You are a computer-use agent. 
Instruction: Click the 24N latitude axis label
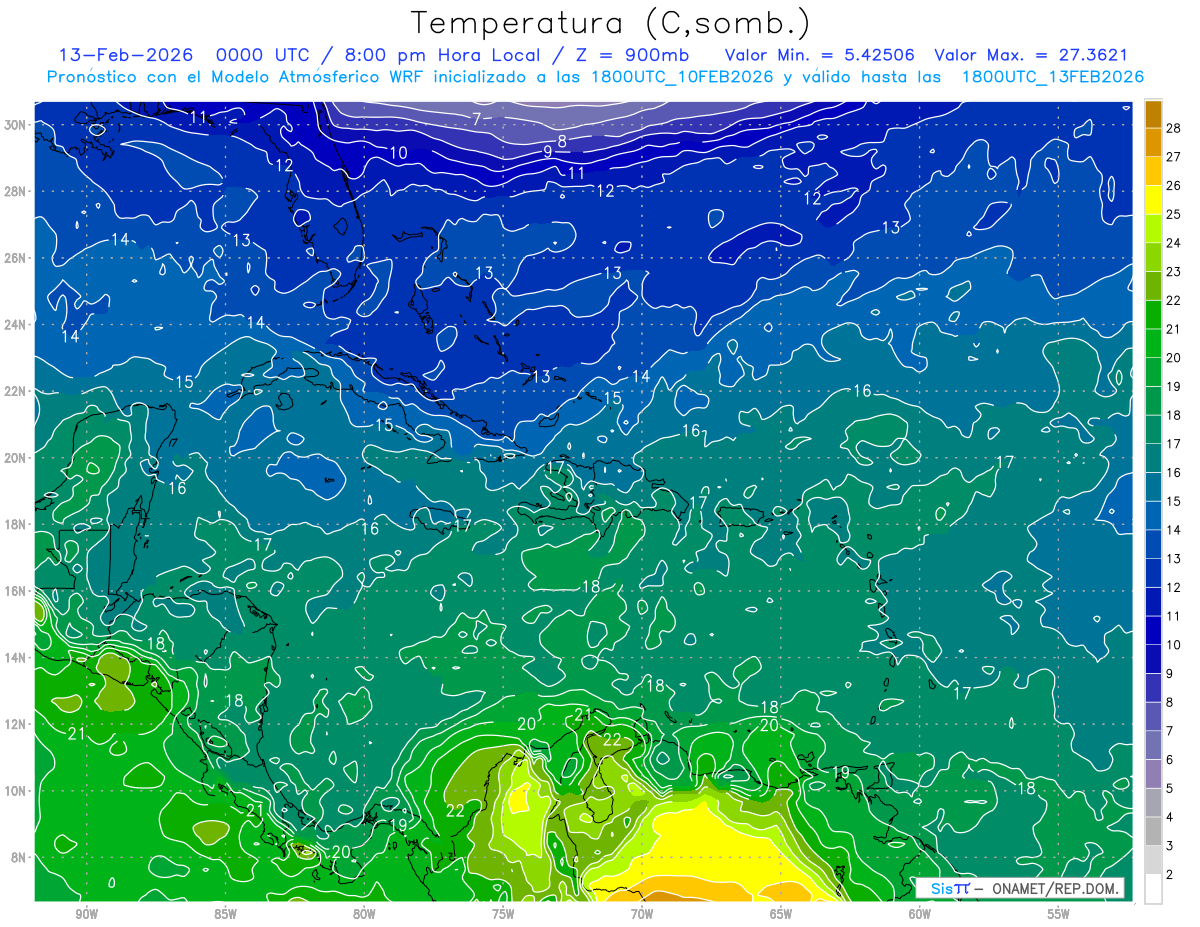tap(17, 324)
